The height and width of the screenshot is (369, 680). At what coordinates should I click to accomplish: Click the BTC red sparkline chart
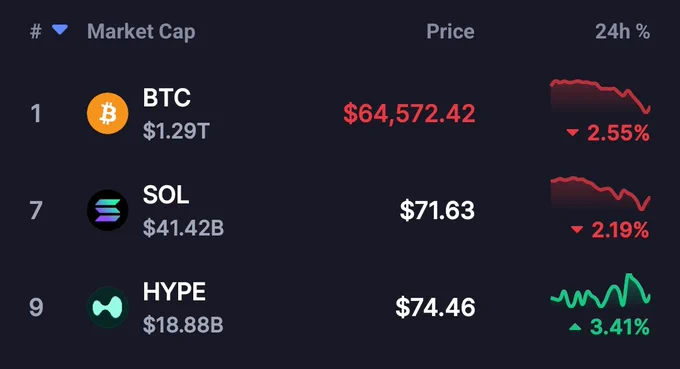[x=601, y=96]
